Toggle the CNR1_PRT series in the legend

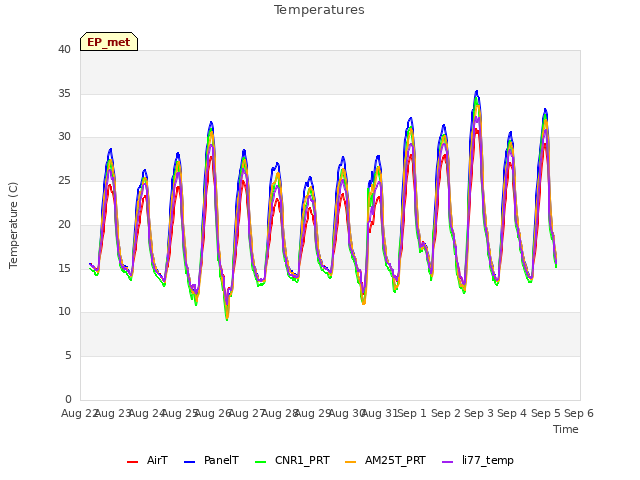[292, 461]
